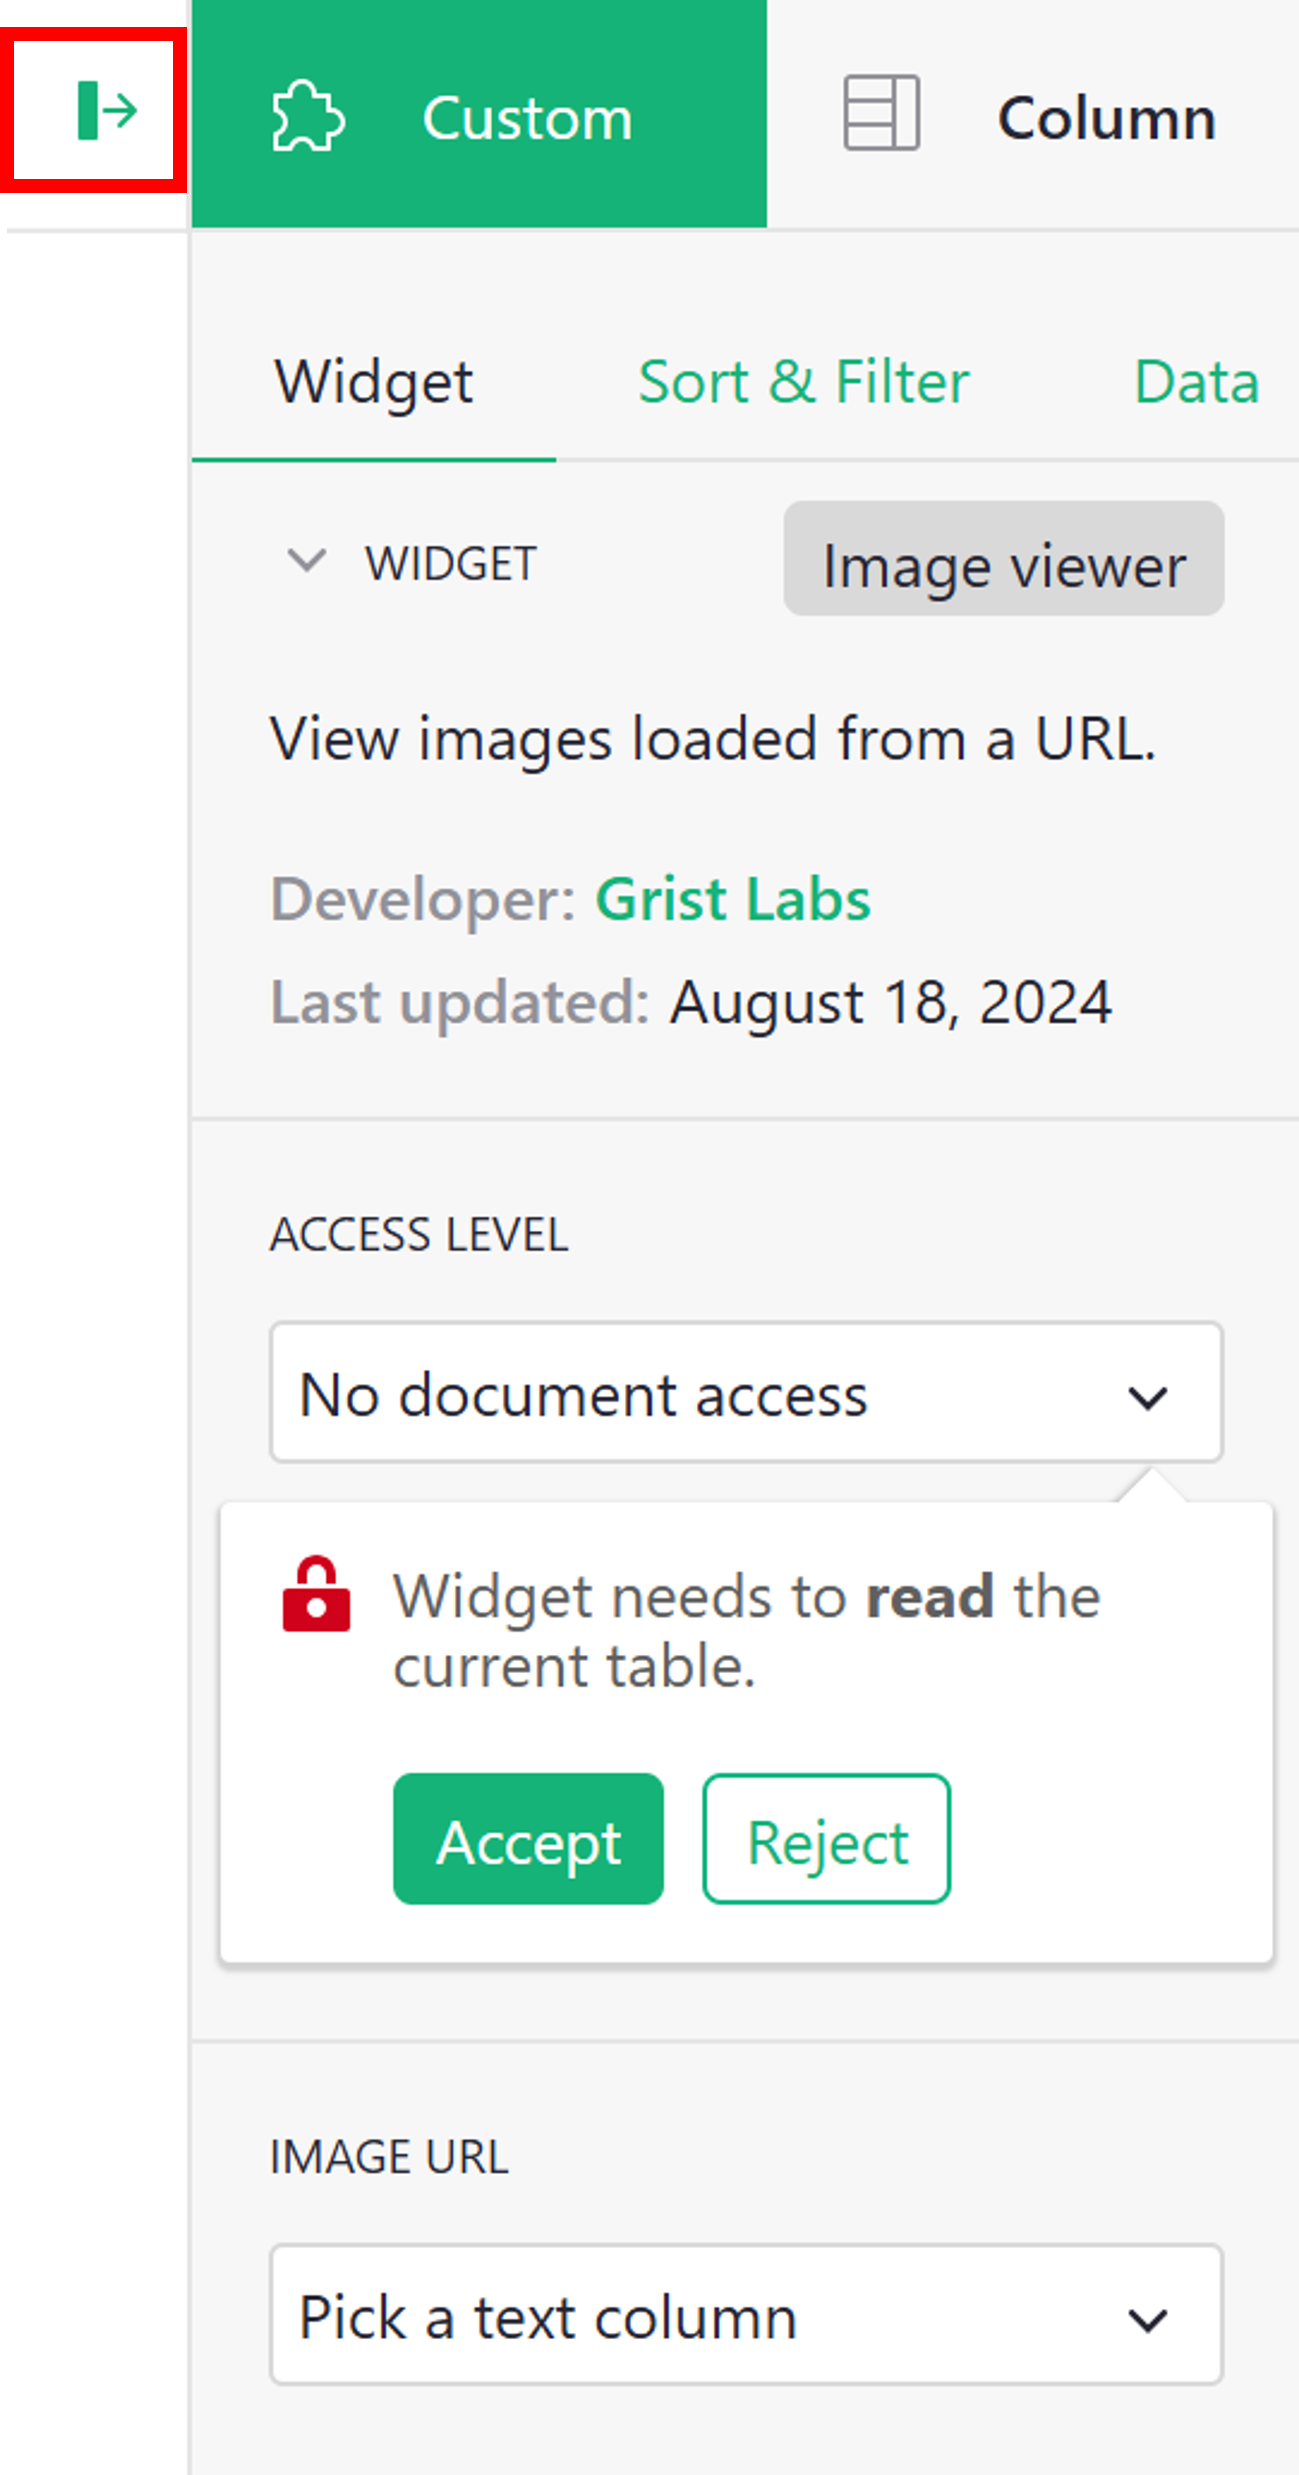Screen dimensions: 1299x2475
Task: Open the Pick a text column dropdown
Action: click(x=744, y=2319)
